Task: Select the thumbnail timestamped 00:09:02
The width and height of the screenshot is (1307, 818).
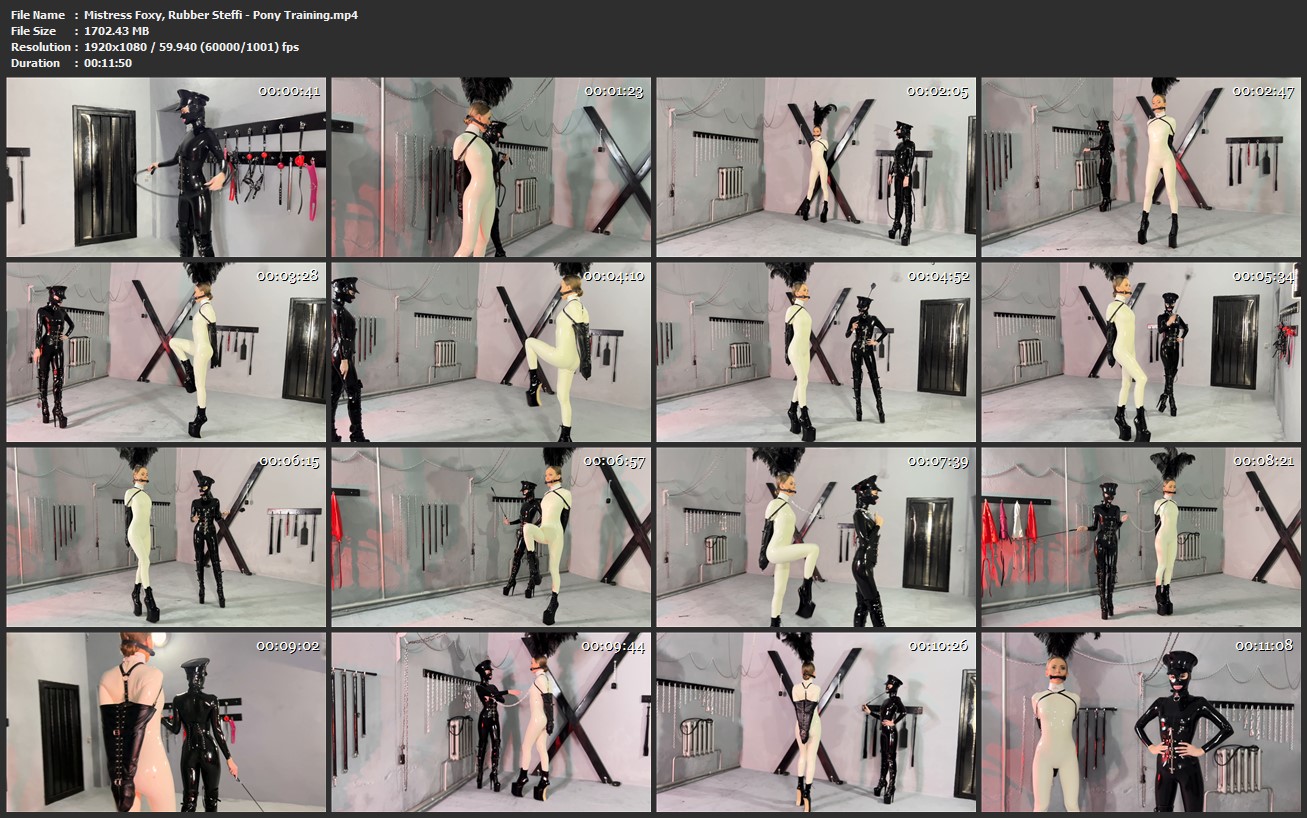Action: click(166, 722)
